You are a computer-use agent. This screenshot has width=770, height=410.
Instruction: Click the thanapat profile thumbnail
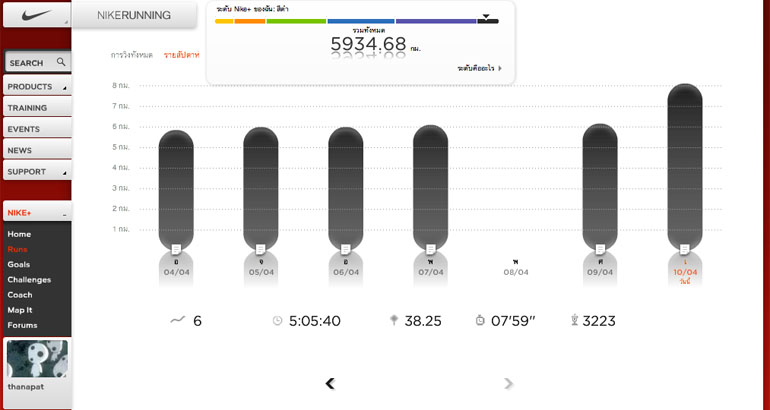coord(36,358)
